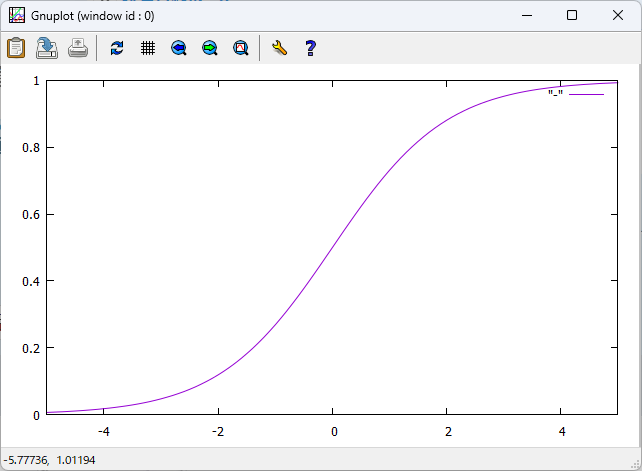Viewport: 642px width, 471px height.
Task: Open the Gnuplot window system menu icon
Action: [16, 16]
